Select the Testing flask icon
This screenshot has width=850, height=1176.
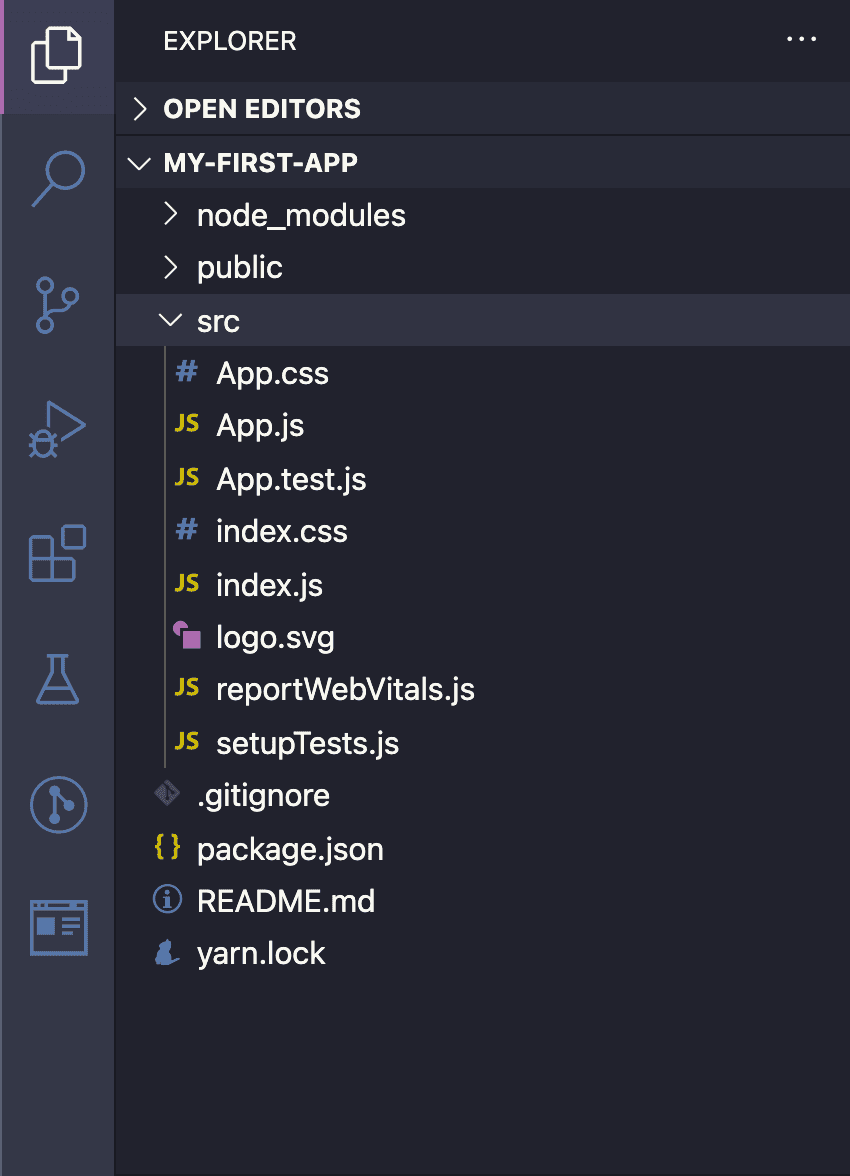pyautogui.click(x=57, y=680)
